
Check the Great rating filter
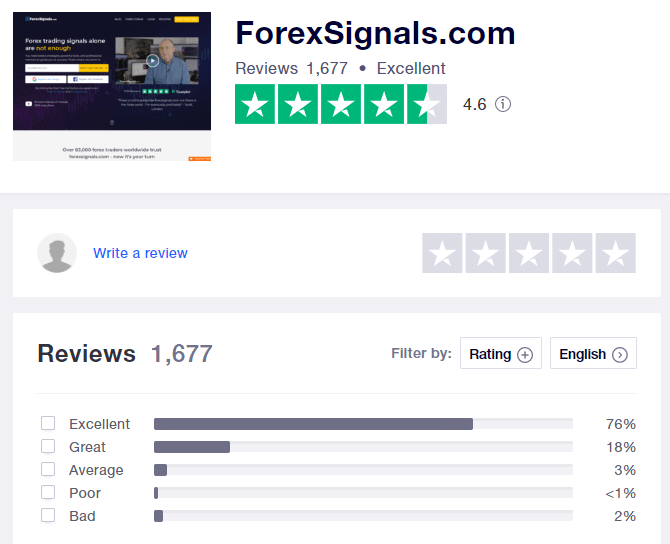(x=48, y=447)
